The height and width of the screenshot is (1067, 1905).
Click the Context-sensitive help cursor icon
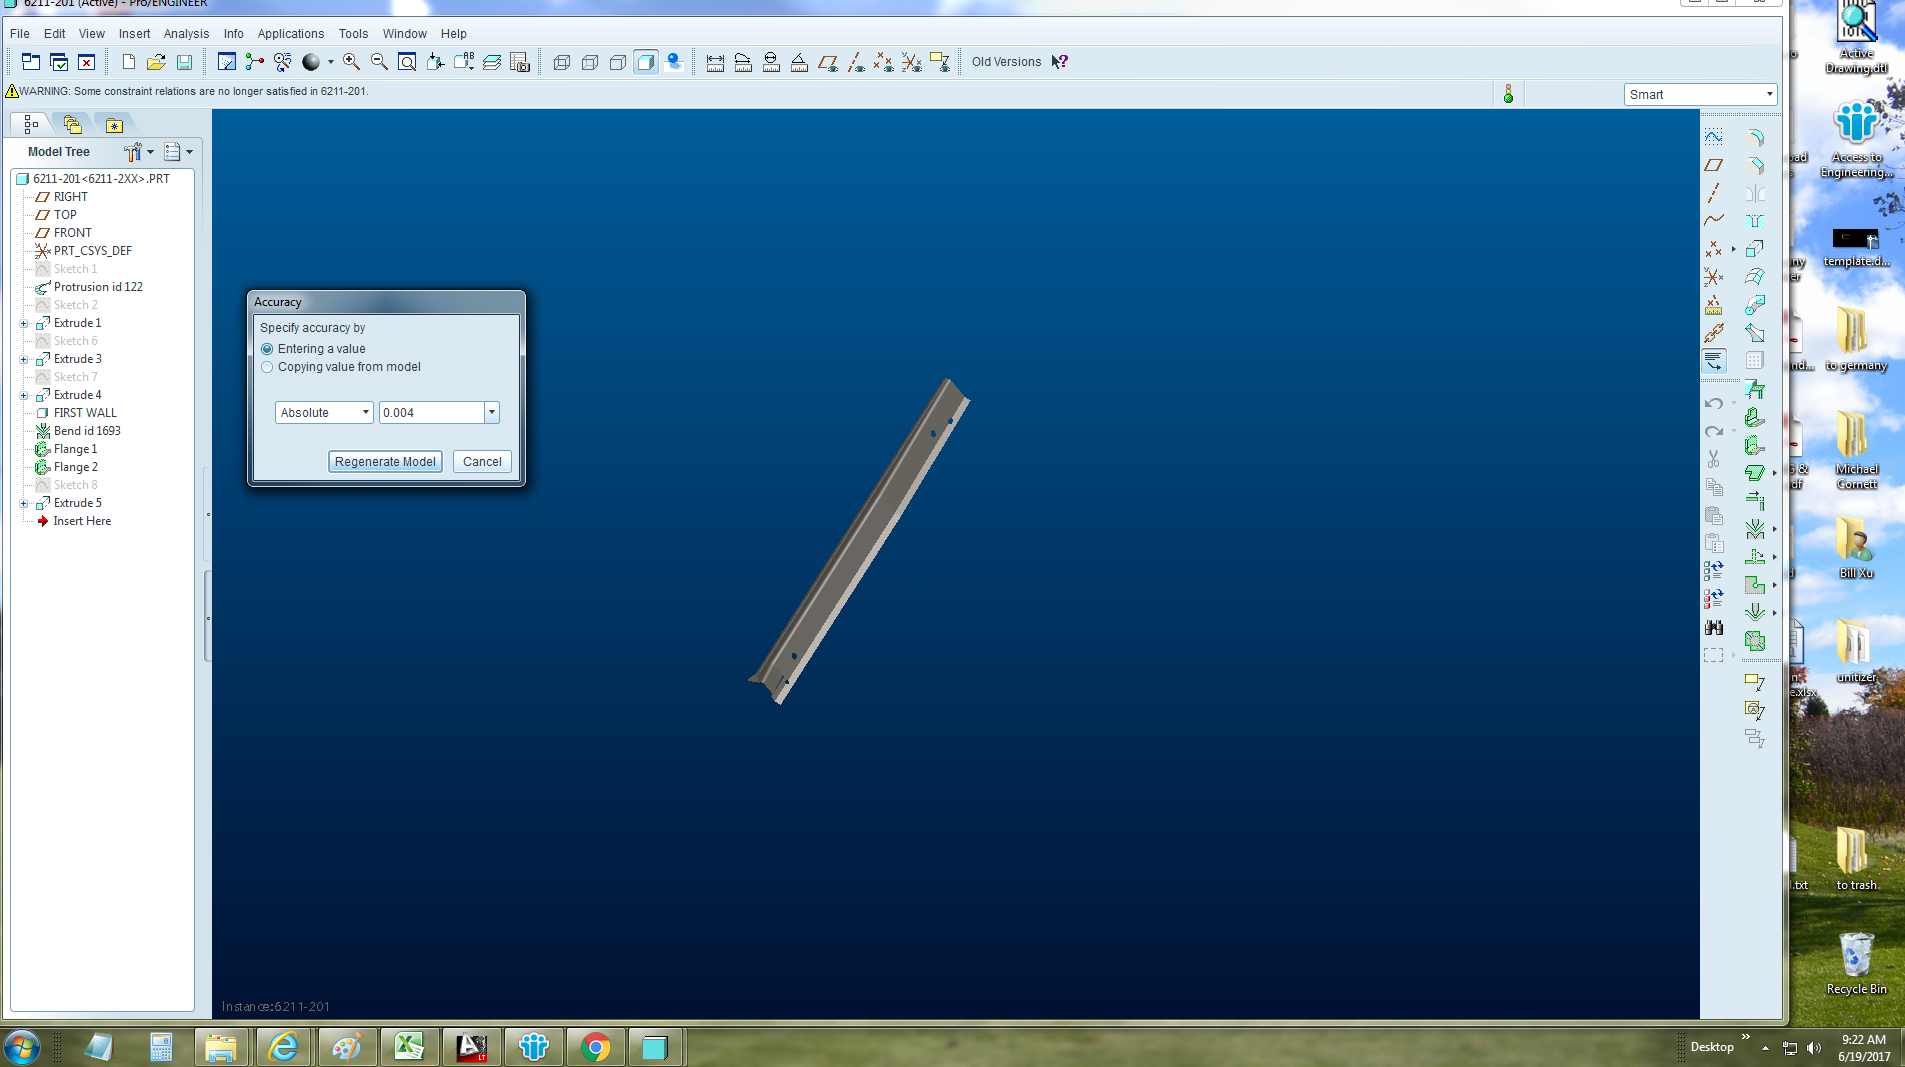[x=1060, y=62]
